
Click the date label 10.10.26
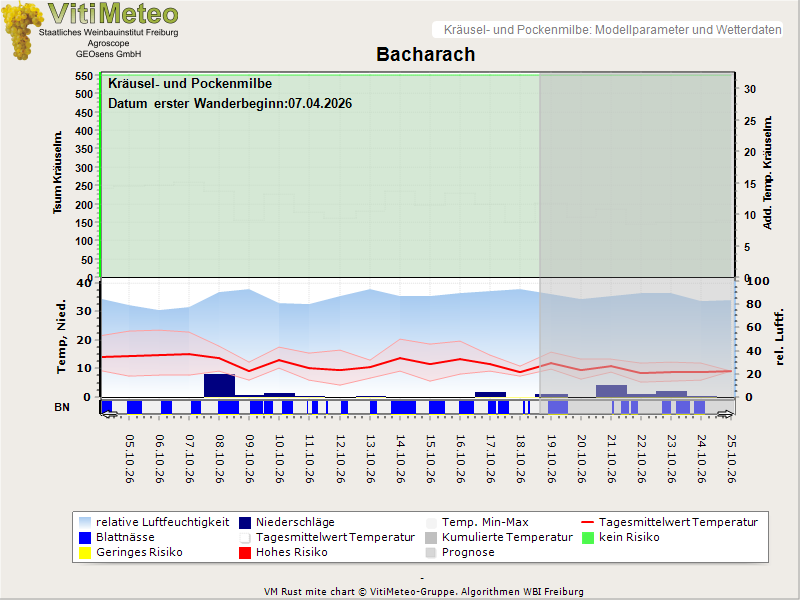[x=280, y=459]
